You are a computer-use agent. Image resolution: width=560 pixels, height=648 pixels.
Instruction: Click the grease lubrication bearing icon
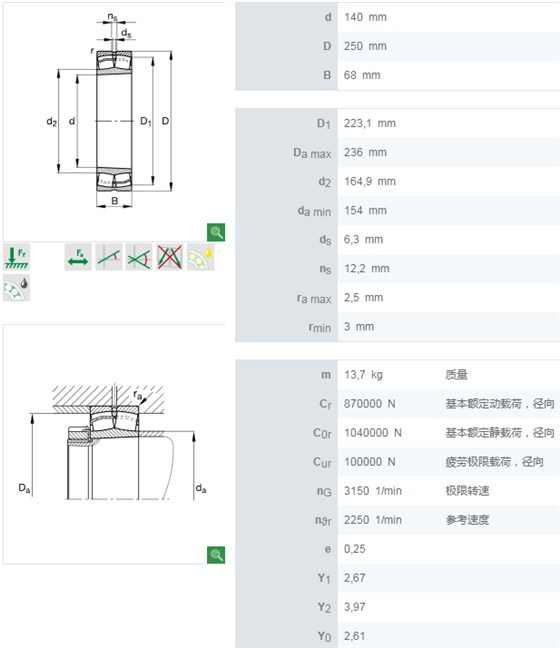click(x=17, y=288)
